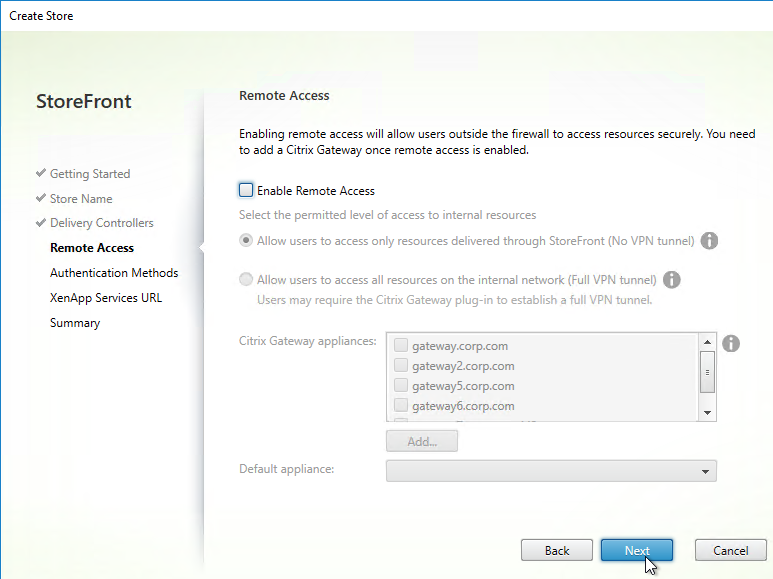Click the appliances list scroll up arrow
The height and width of the screenshot is (579, 773).
click(x=707, y=342)
